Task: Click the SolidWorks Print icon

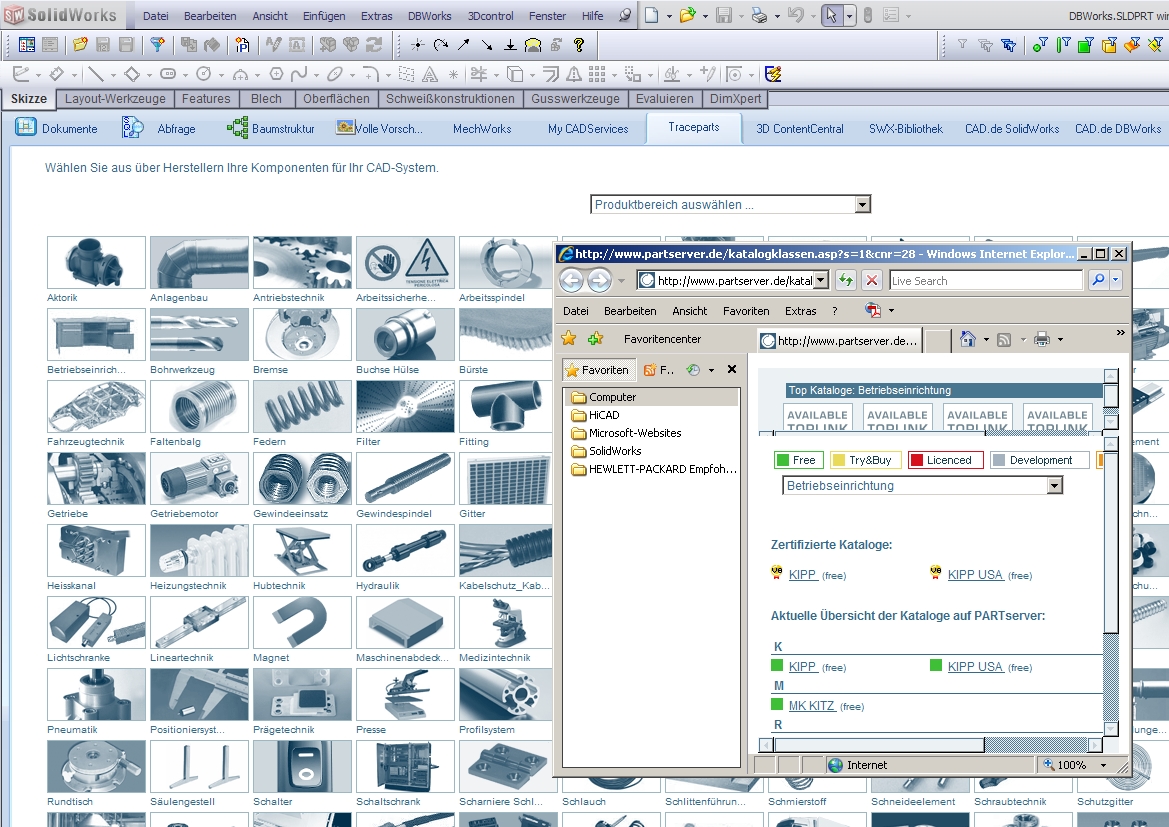Action: tap(759, 15)
